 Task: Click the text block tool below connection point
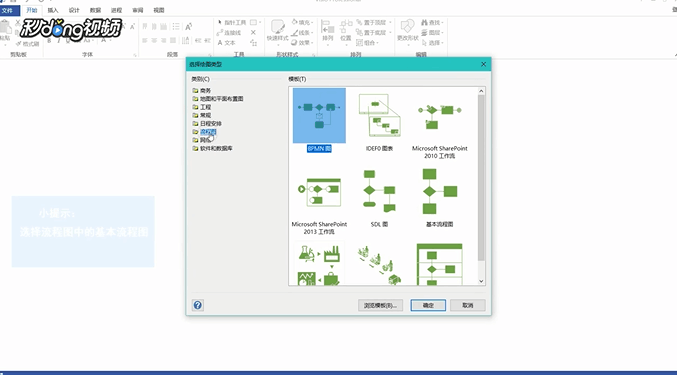(x=253, y=43)
